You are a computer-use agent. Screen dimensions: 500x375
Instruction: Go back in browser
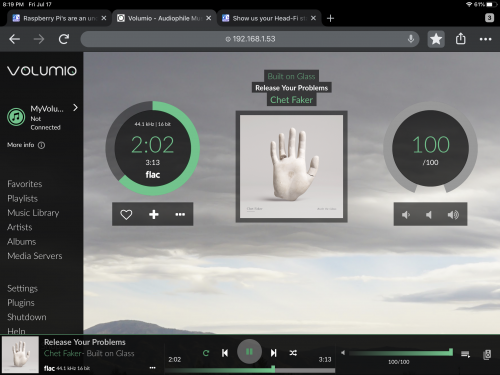click(15, 39)
